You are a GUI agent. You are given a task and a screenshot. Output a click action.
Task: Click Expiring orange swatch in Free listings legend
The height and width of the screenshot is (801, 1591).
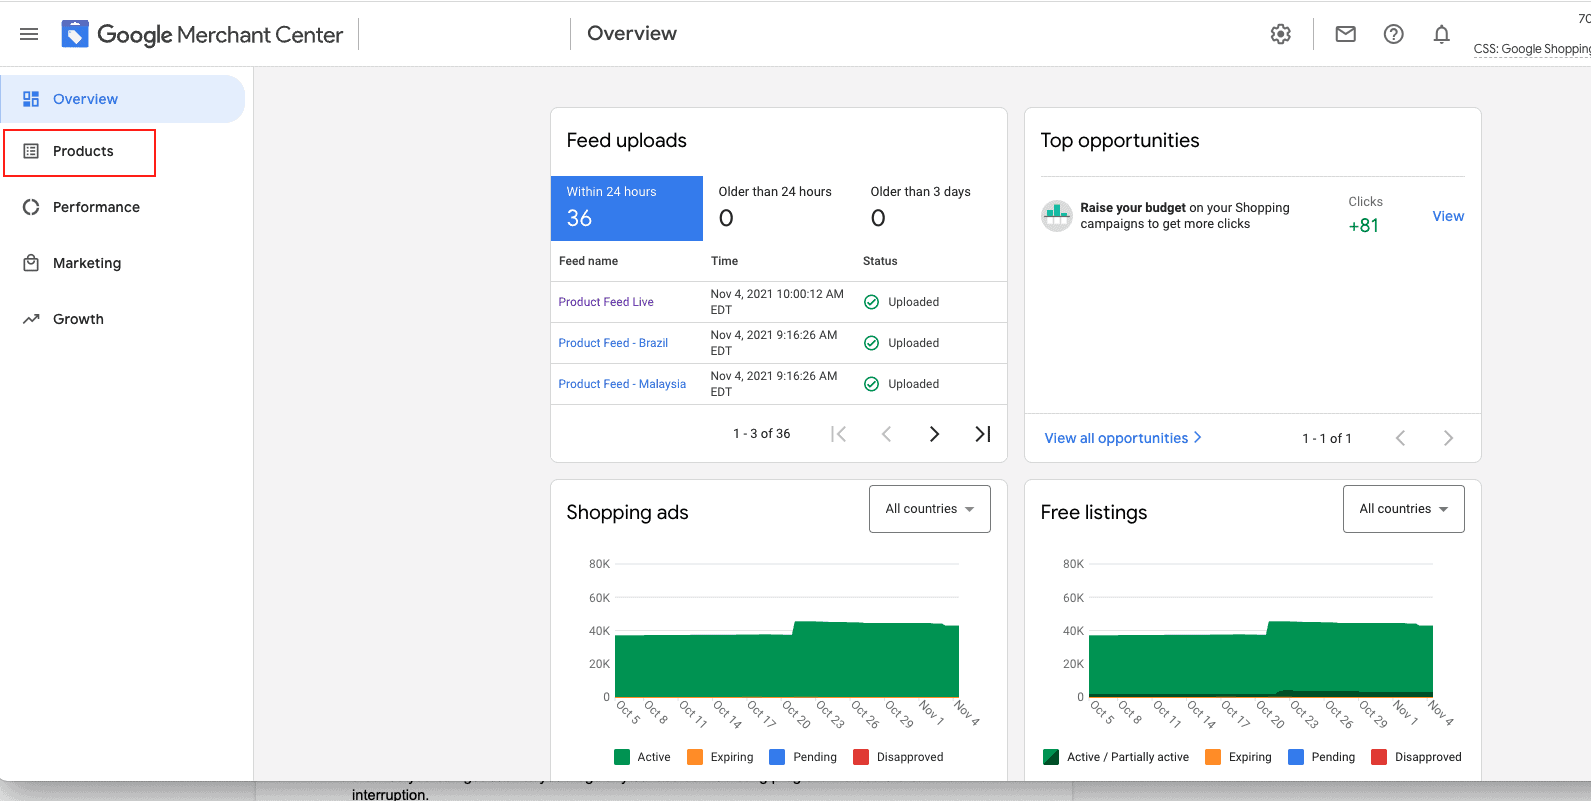coord(1213,757)
